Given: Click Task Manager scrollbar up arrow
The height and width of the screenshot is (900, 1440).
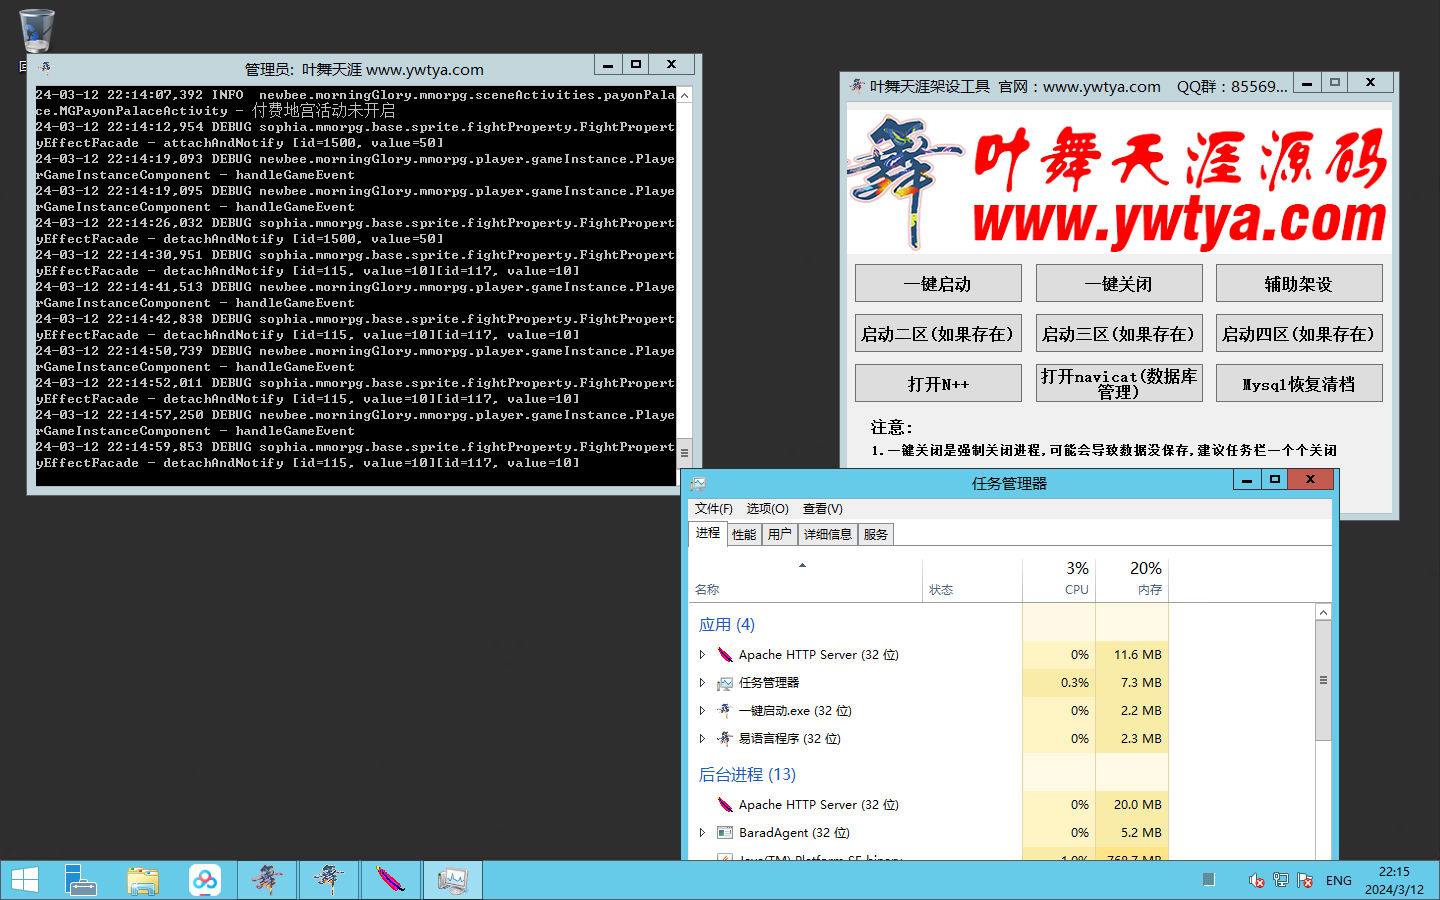Looking at the screenshot, I should (1323, 612).
